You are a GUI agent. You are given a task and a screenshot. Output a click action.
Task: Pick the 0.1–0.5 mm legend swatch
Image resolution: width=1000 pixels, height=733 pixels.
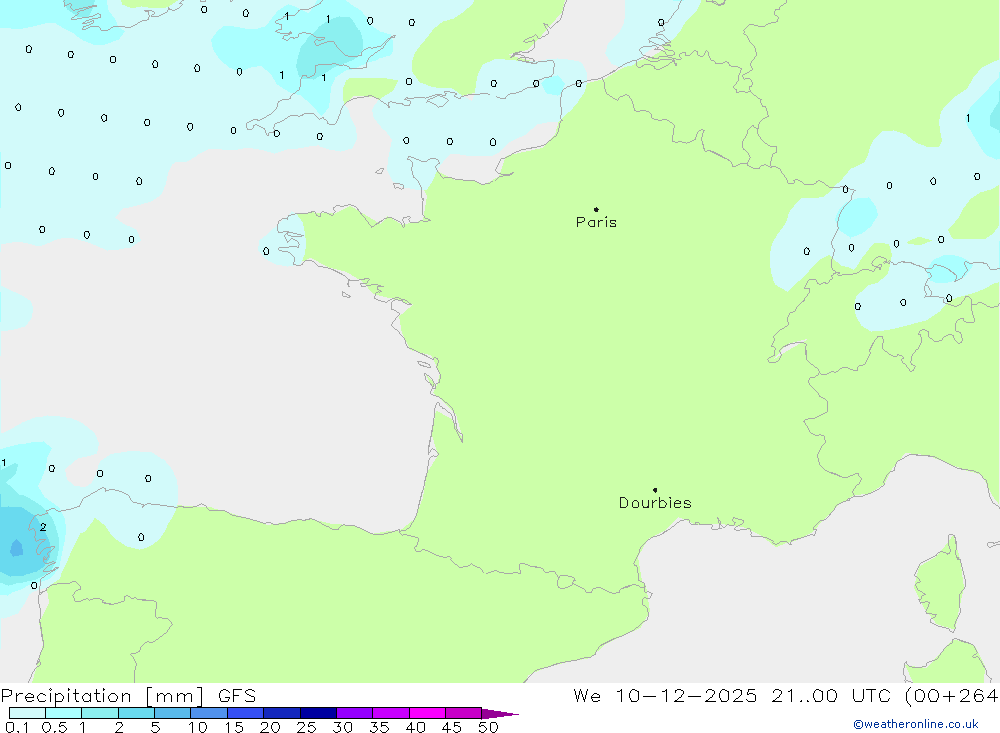(27, 713)
